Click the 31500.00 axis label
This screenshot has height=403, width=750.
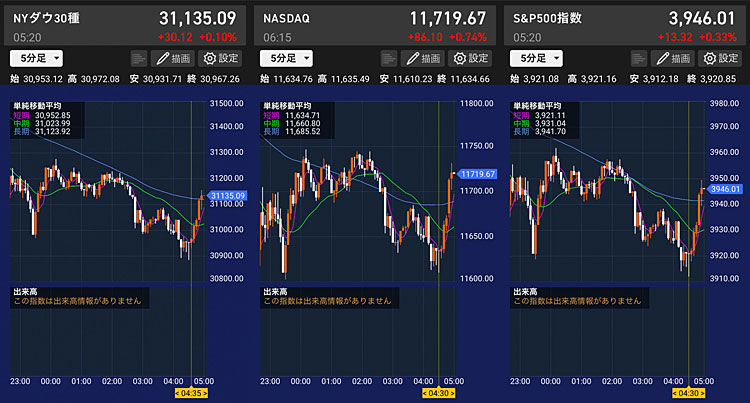coord(227,103)
